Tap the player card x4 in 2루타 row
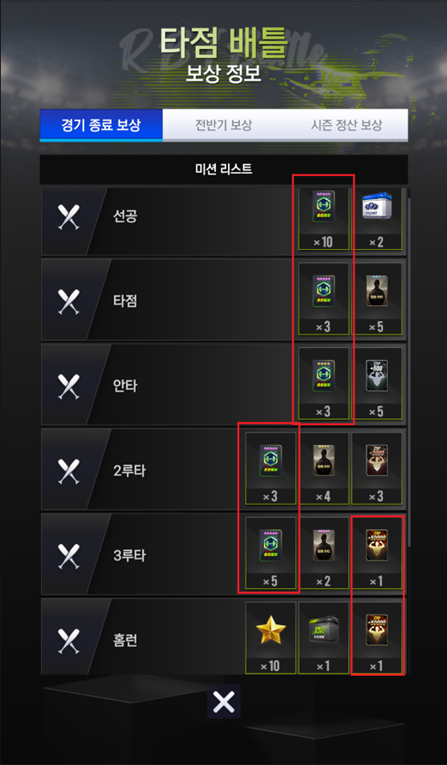Image resolution: width=447 pixels, height=765 pixels. pos(323,468)
